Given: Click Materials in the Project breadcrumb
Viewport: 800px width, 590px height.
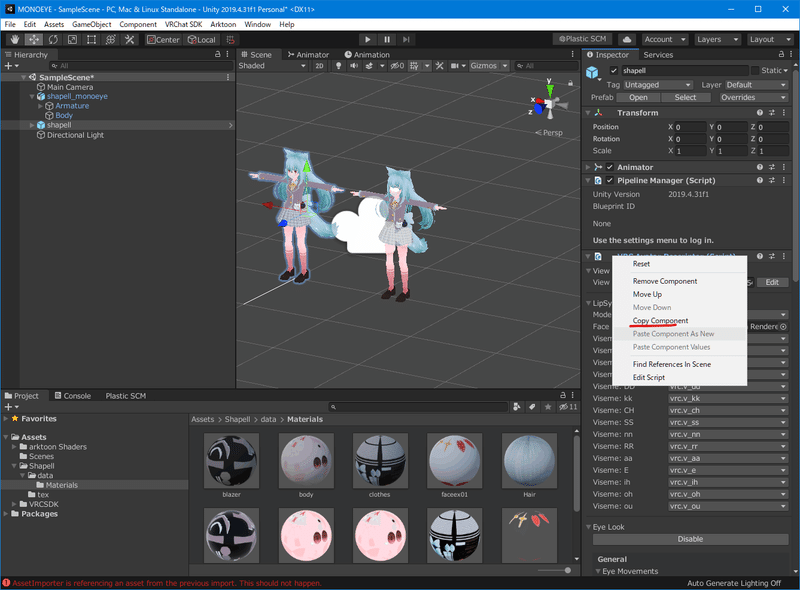Looking at the screenshot, I should coord(305,419).
